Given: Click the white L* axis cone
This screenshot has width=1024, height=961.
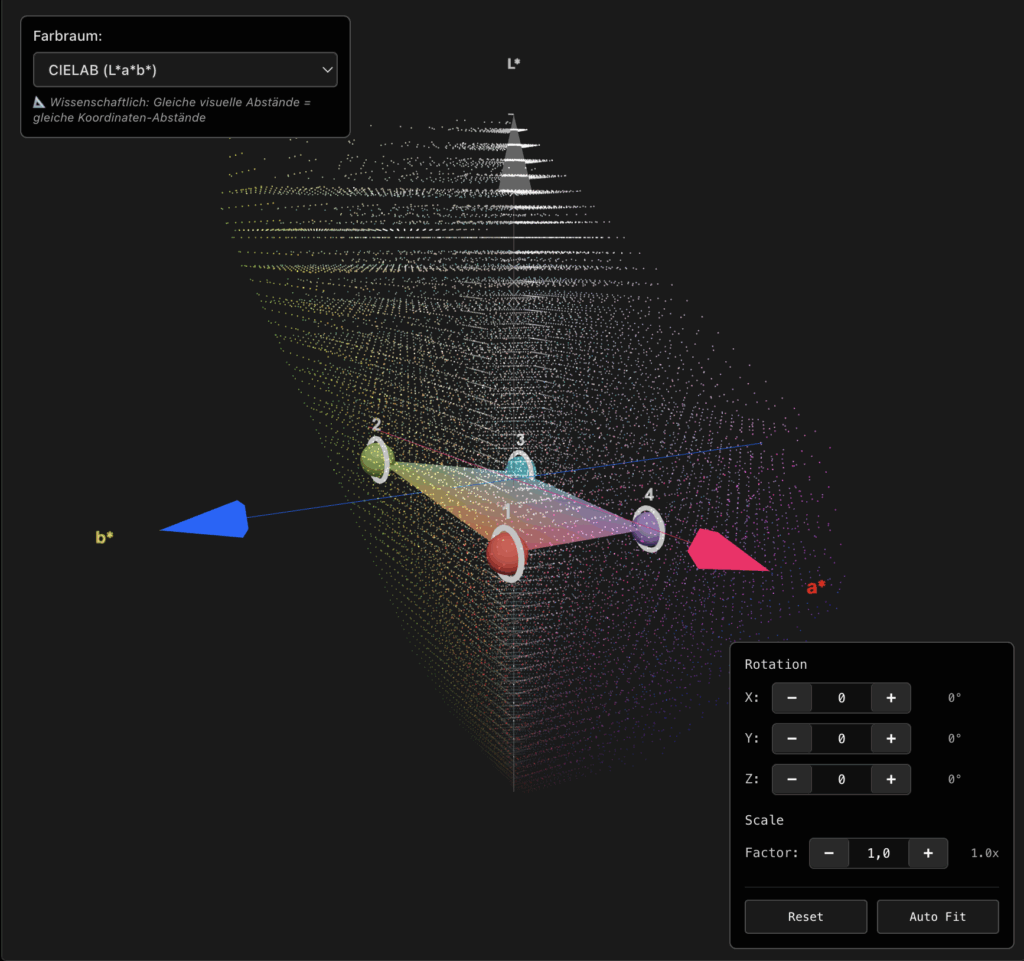Looking at the screenshot, I should [514, 160].
